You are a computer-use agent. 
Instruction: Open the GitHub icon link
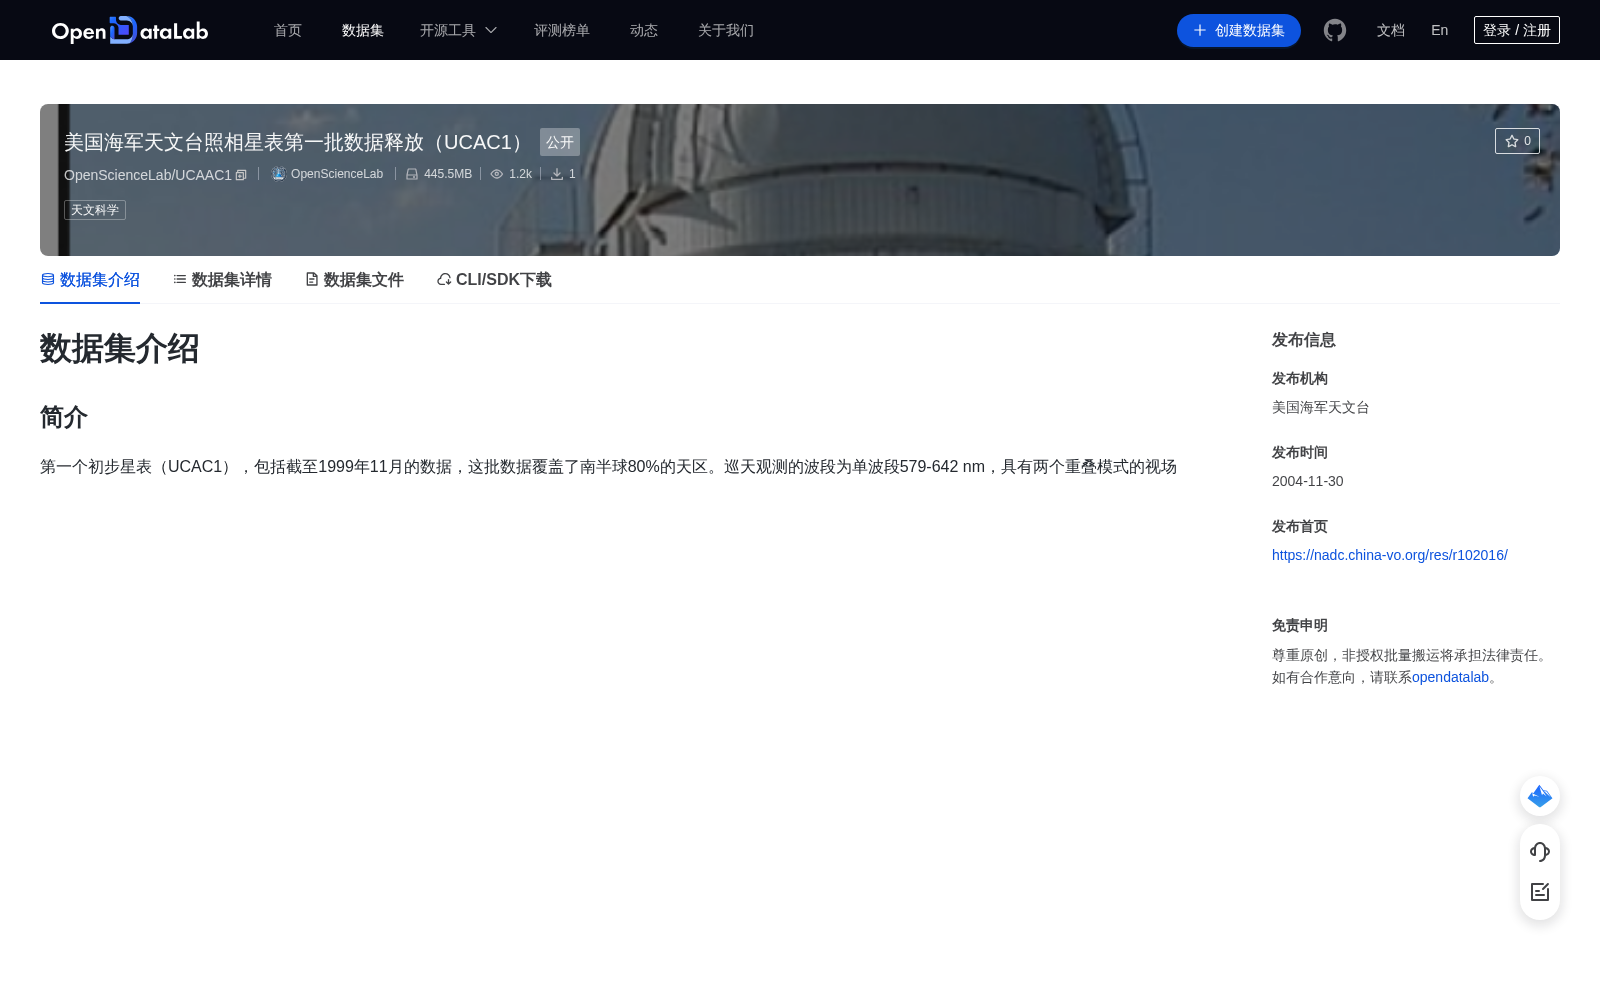pyautogui.click(x=1335, y=30)
